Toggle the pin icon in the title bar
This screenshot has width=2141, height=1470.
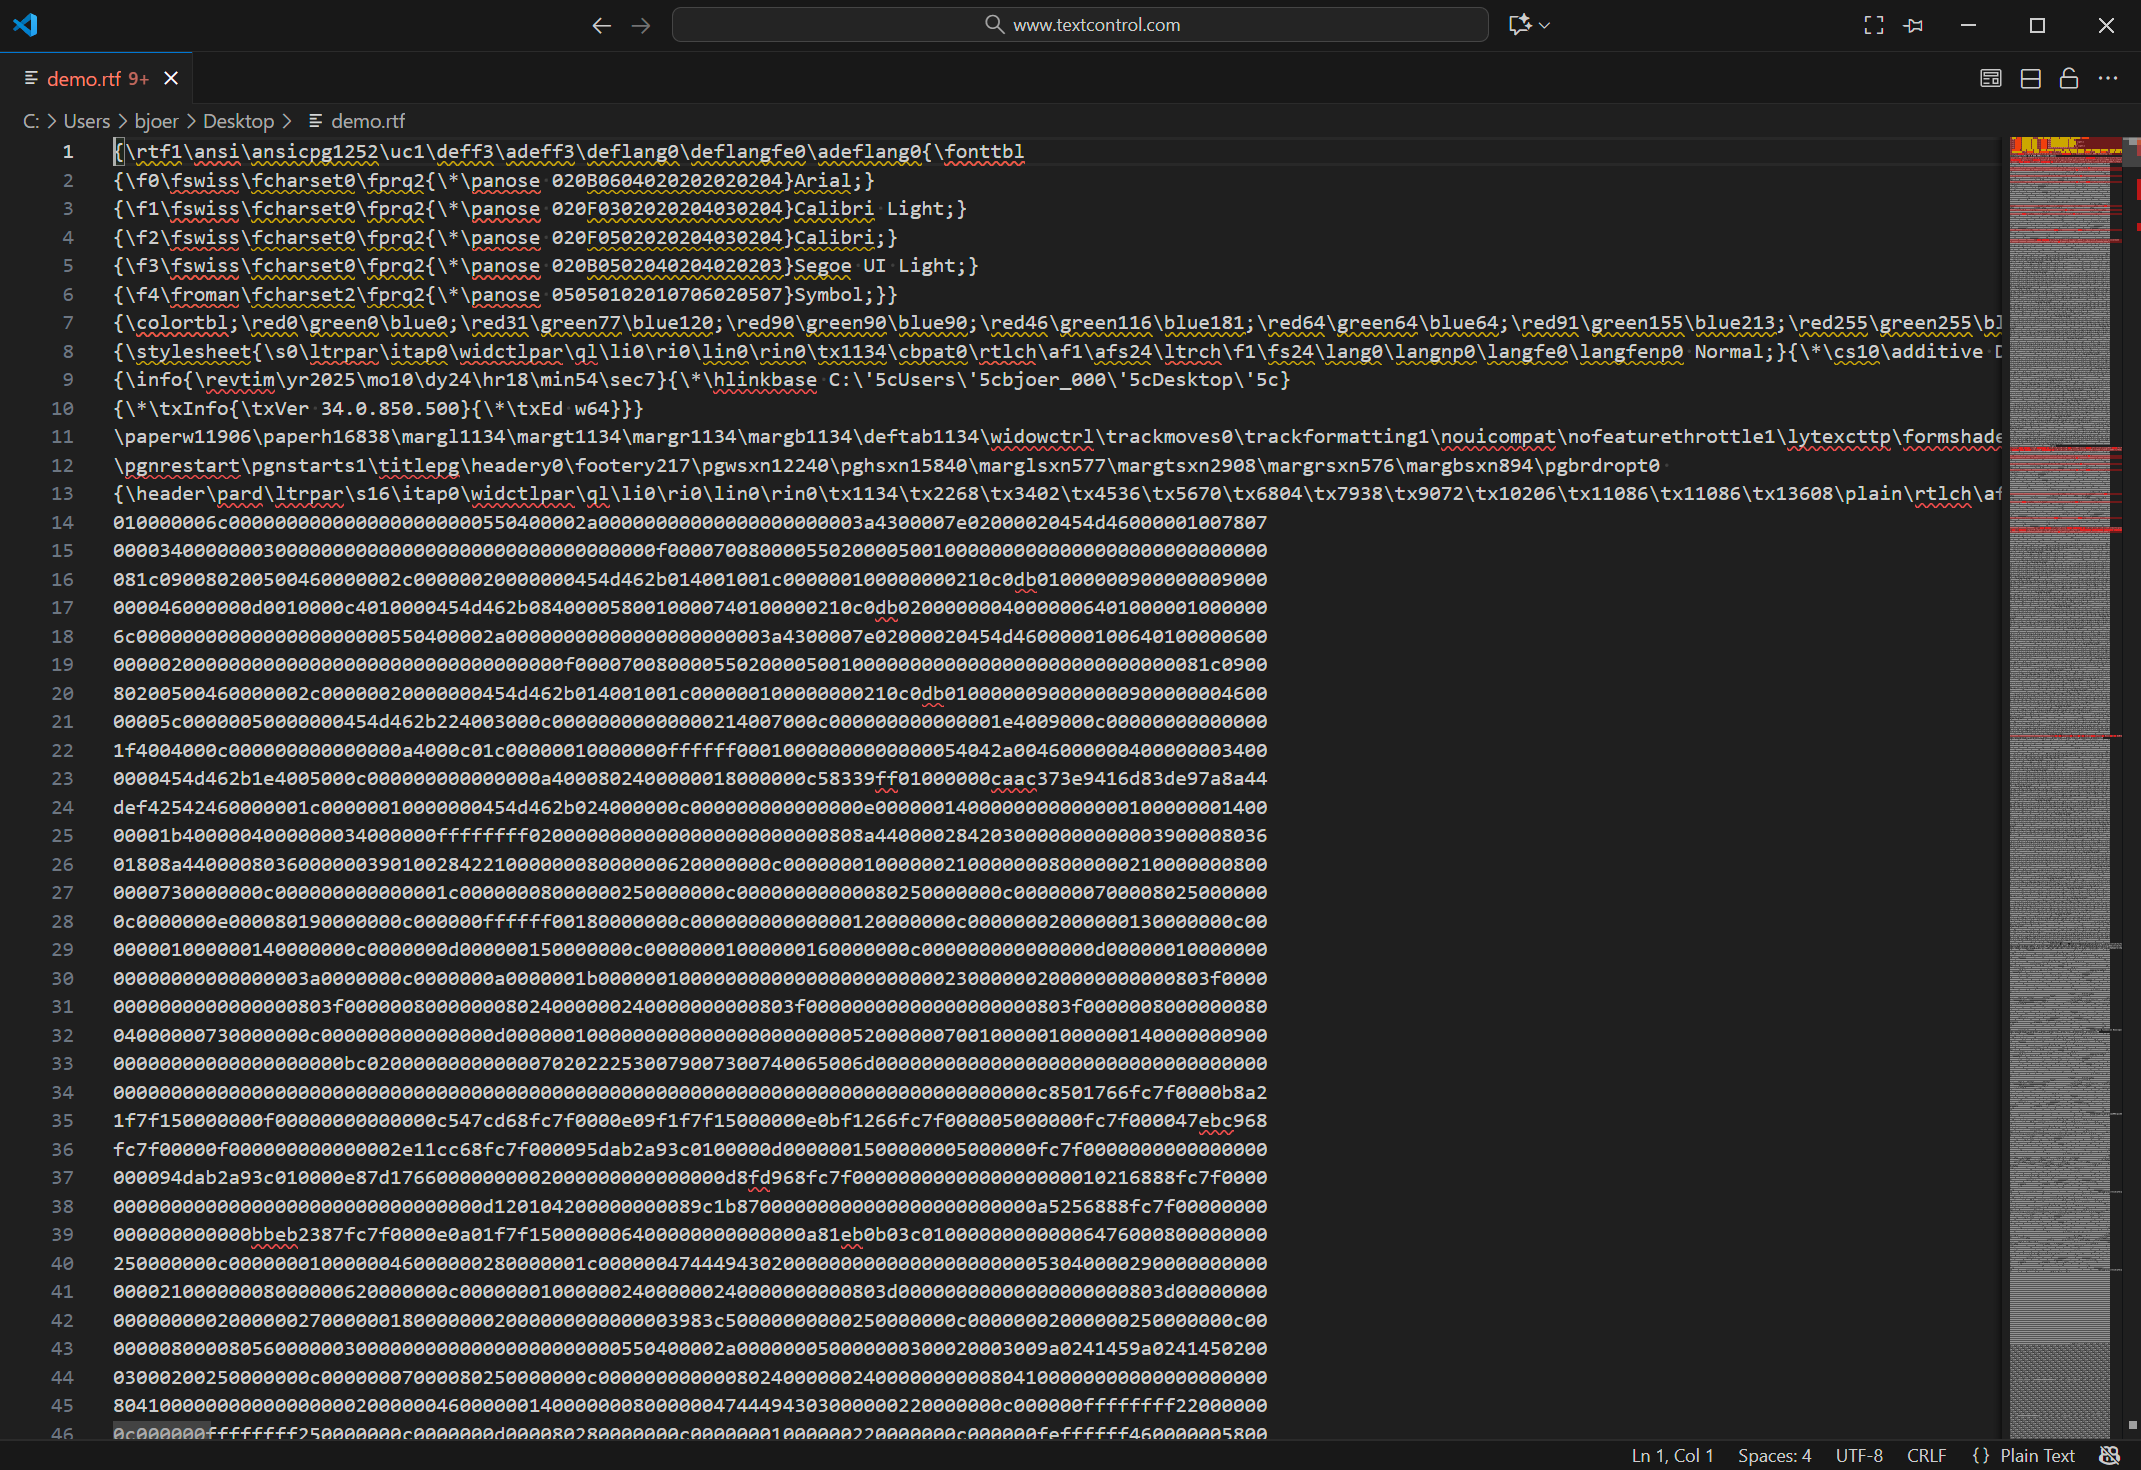click(x=1913, y=25)
